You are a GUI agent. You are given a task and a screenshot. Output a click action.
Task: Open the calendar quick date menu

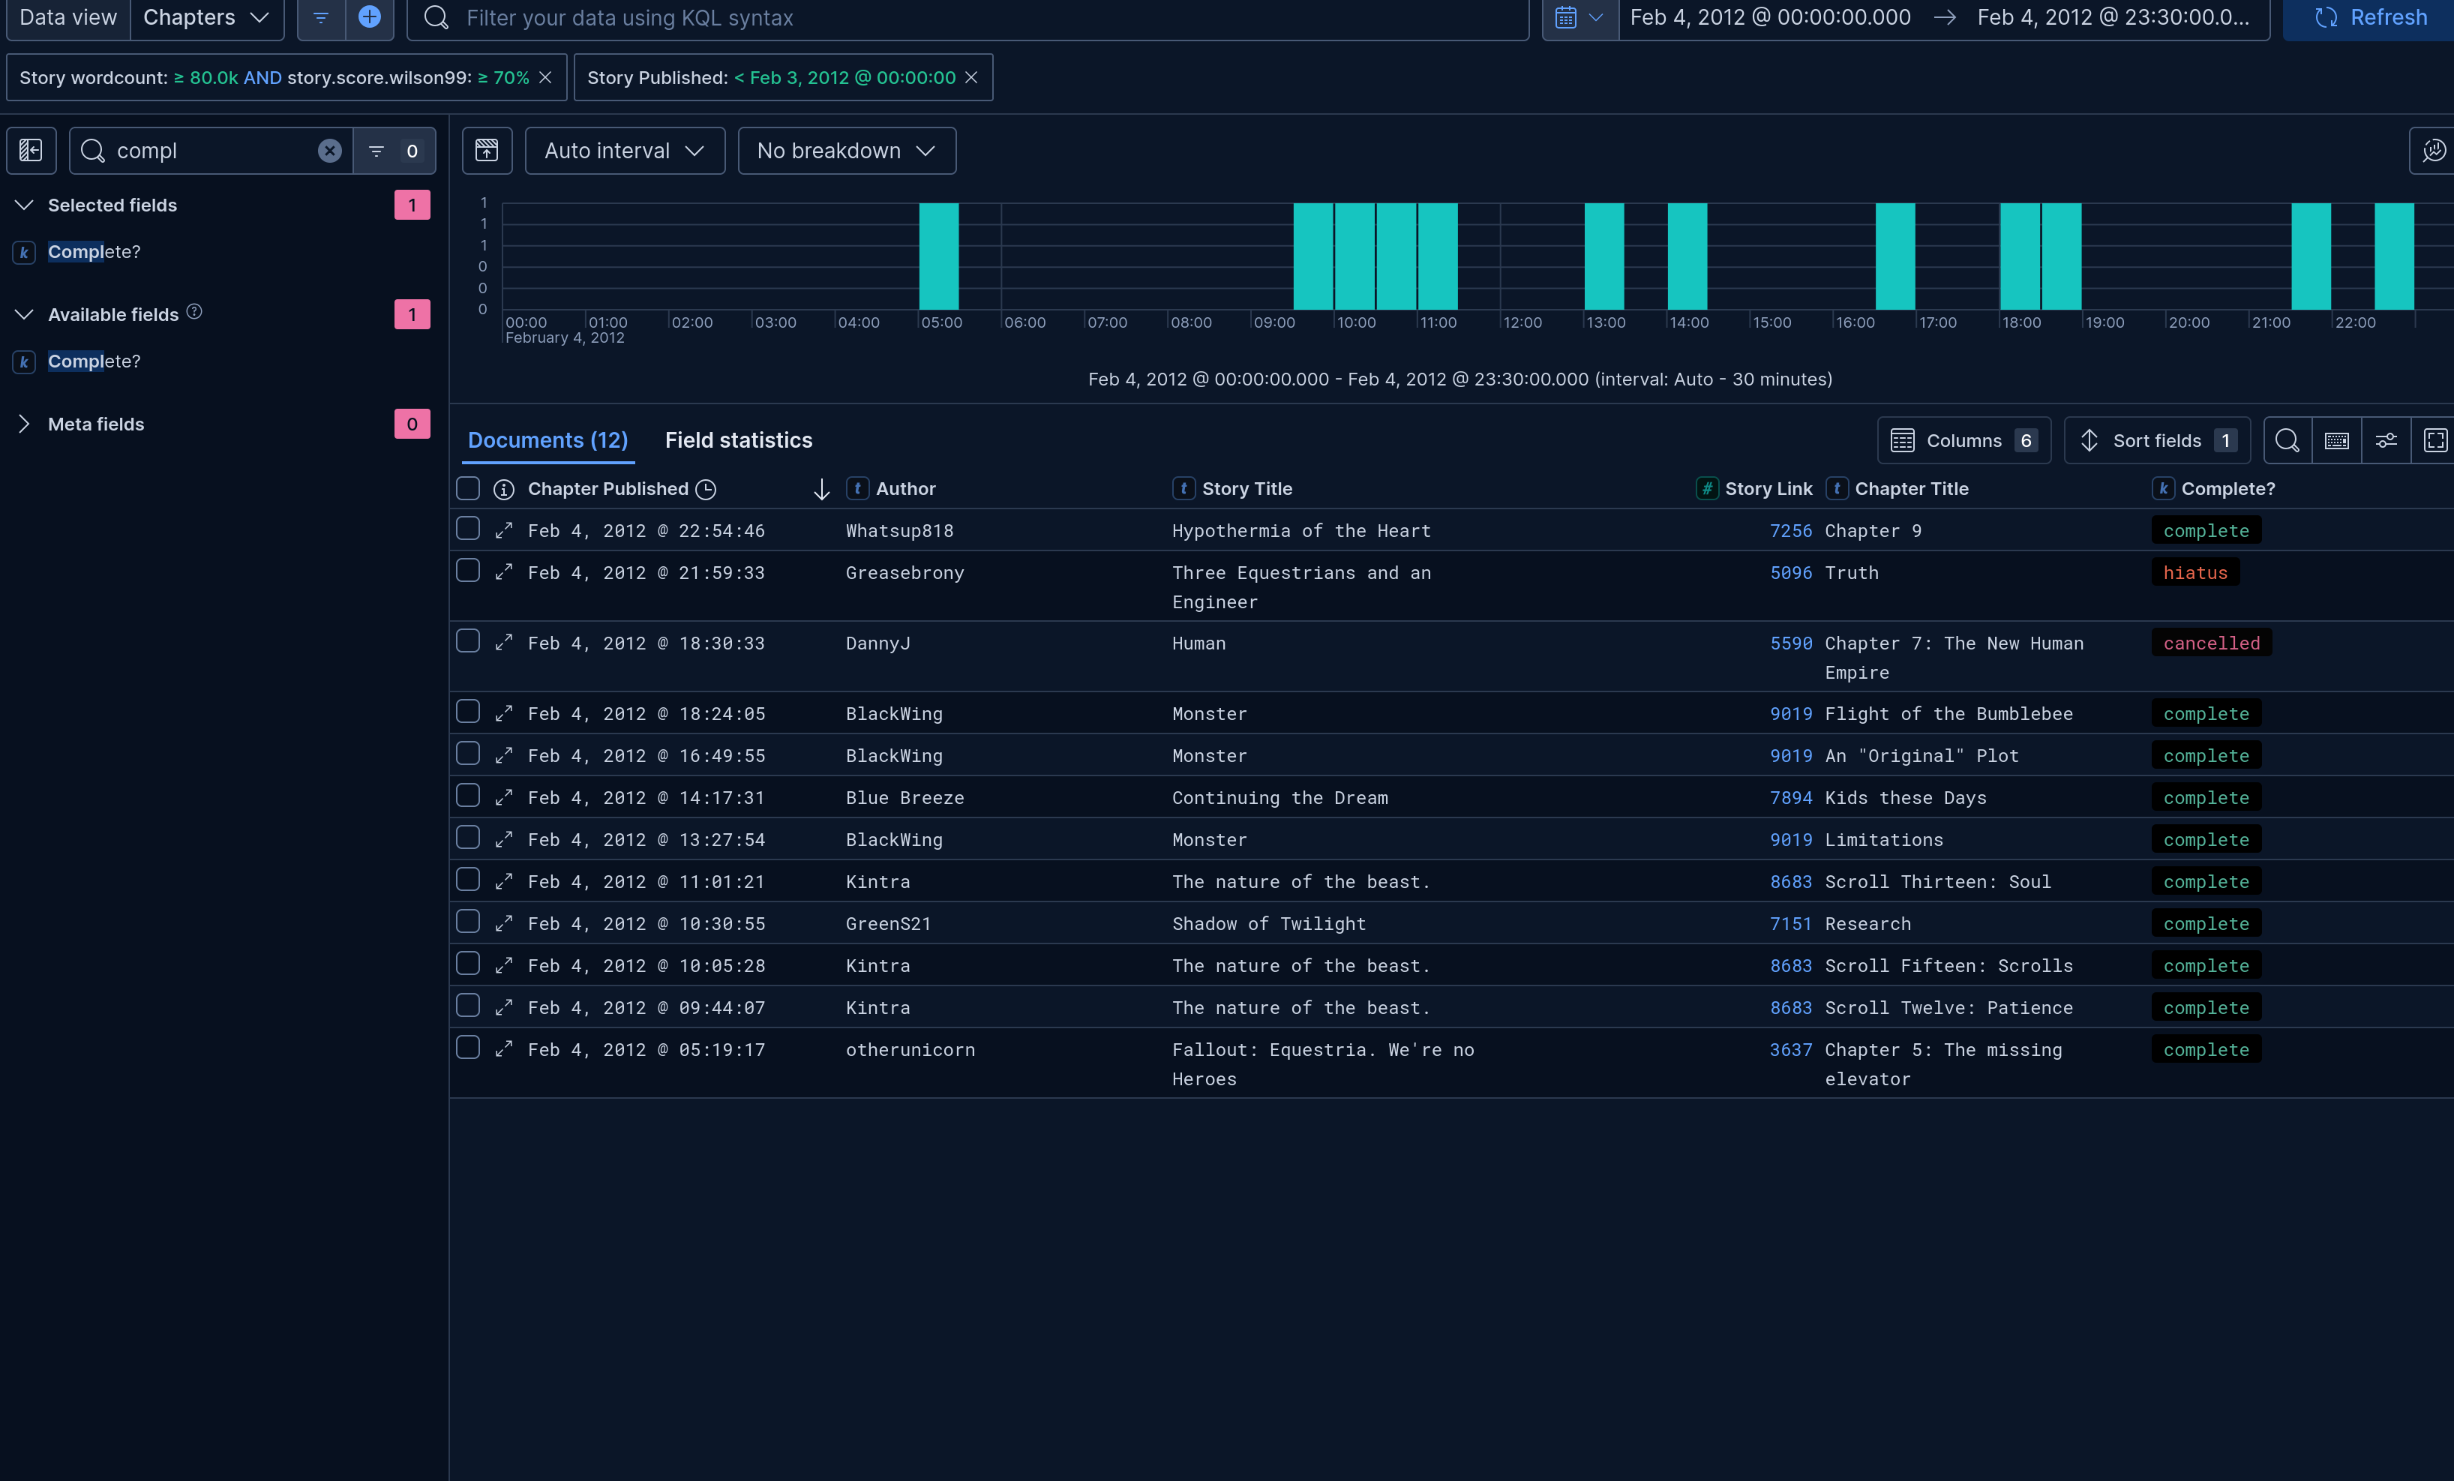coord(1579,17)
